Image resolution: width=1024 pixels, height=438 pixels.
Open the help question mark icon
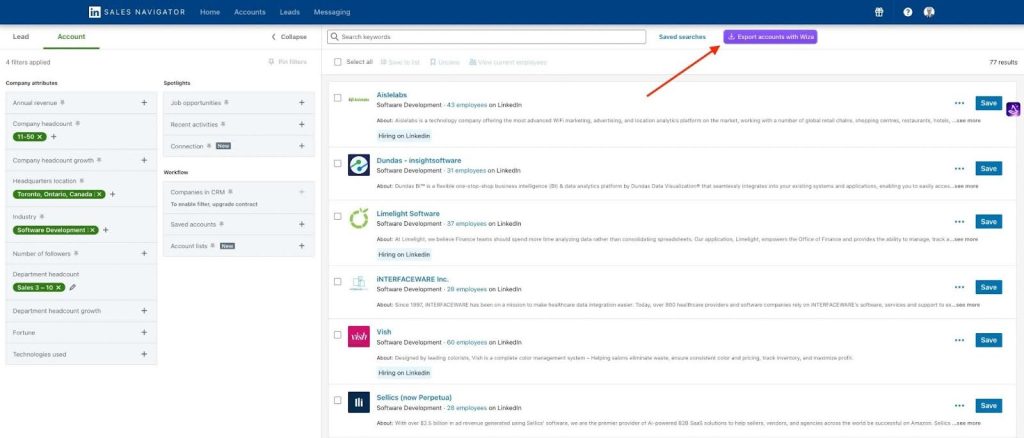point(908,12)
